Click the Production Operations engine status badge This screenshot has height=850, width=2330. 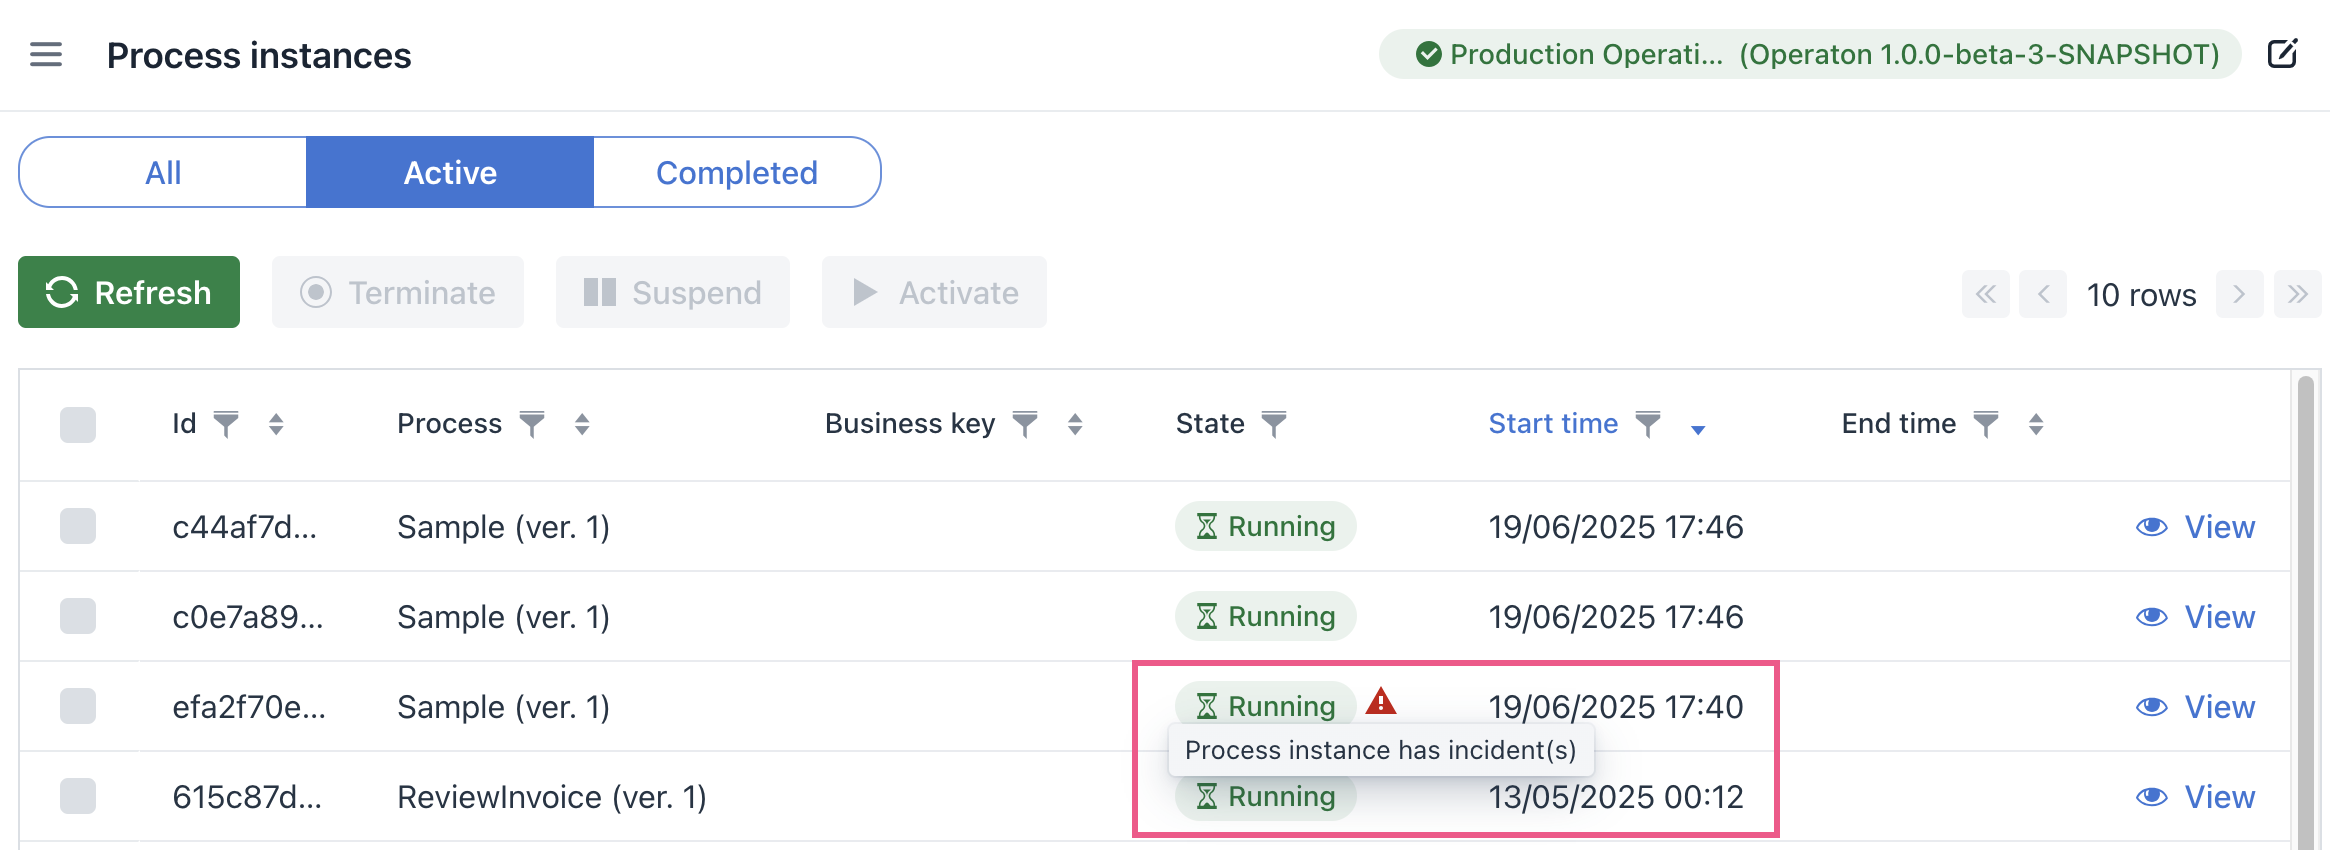pos(1810,54)
